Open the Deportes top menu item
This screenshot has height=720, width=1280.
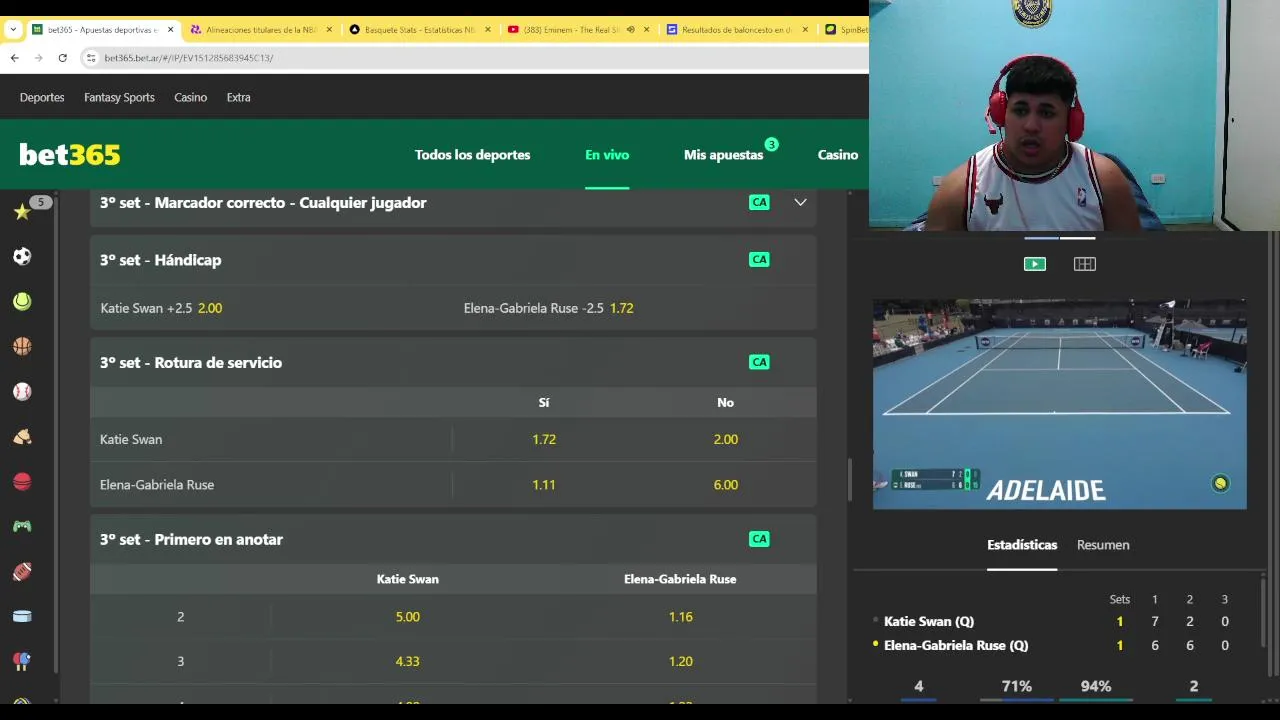click(42, 97)
